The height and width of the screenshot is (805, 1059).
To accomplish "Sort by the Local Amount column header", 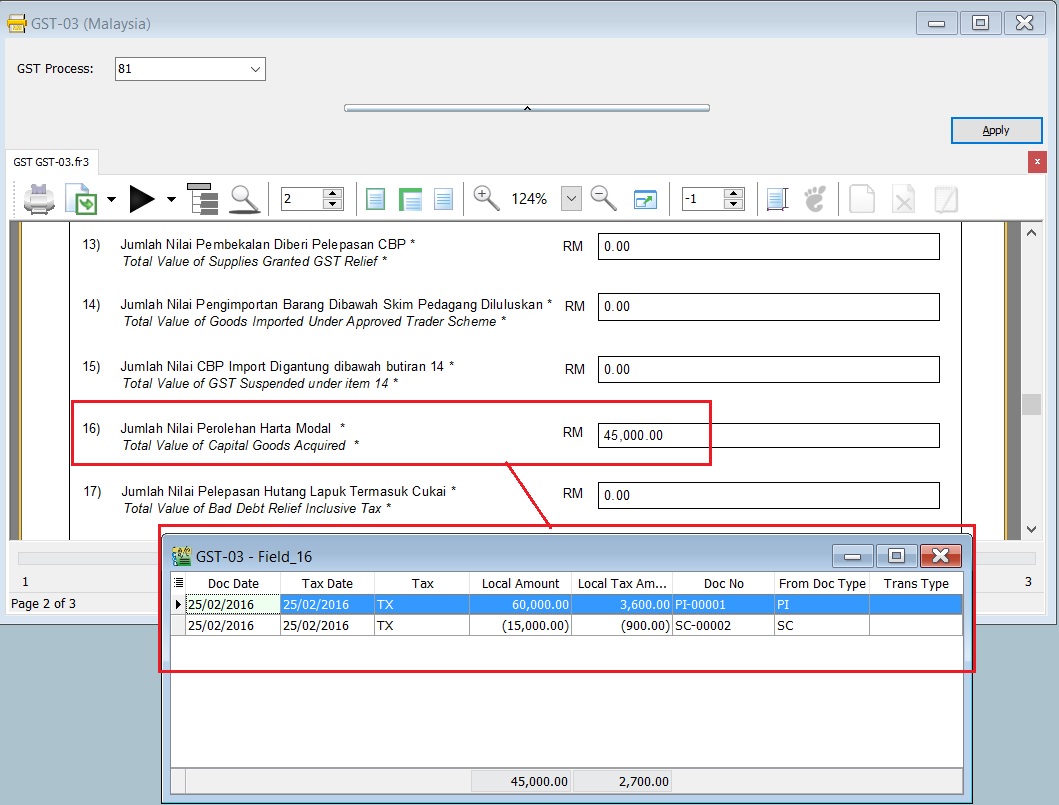I will click(520, 583).
